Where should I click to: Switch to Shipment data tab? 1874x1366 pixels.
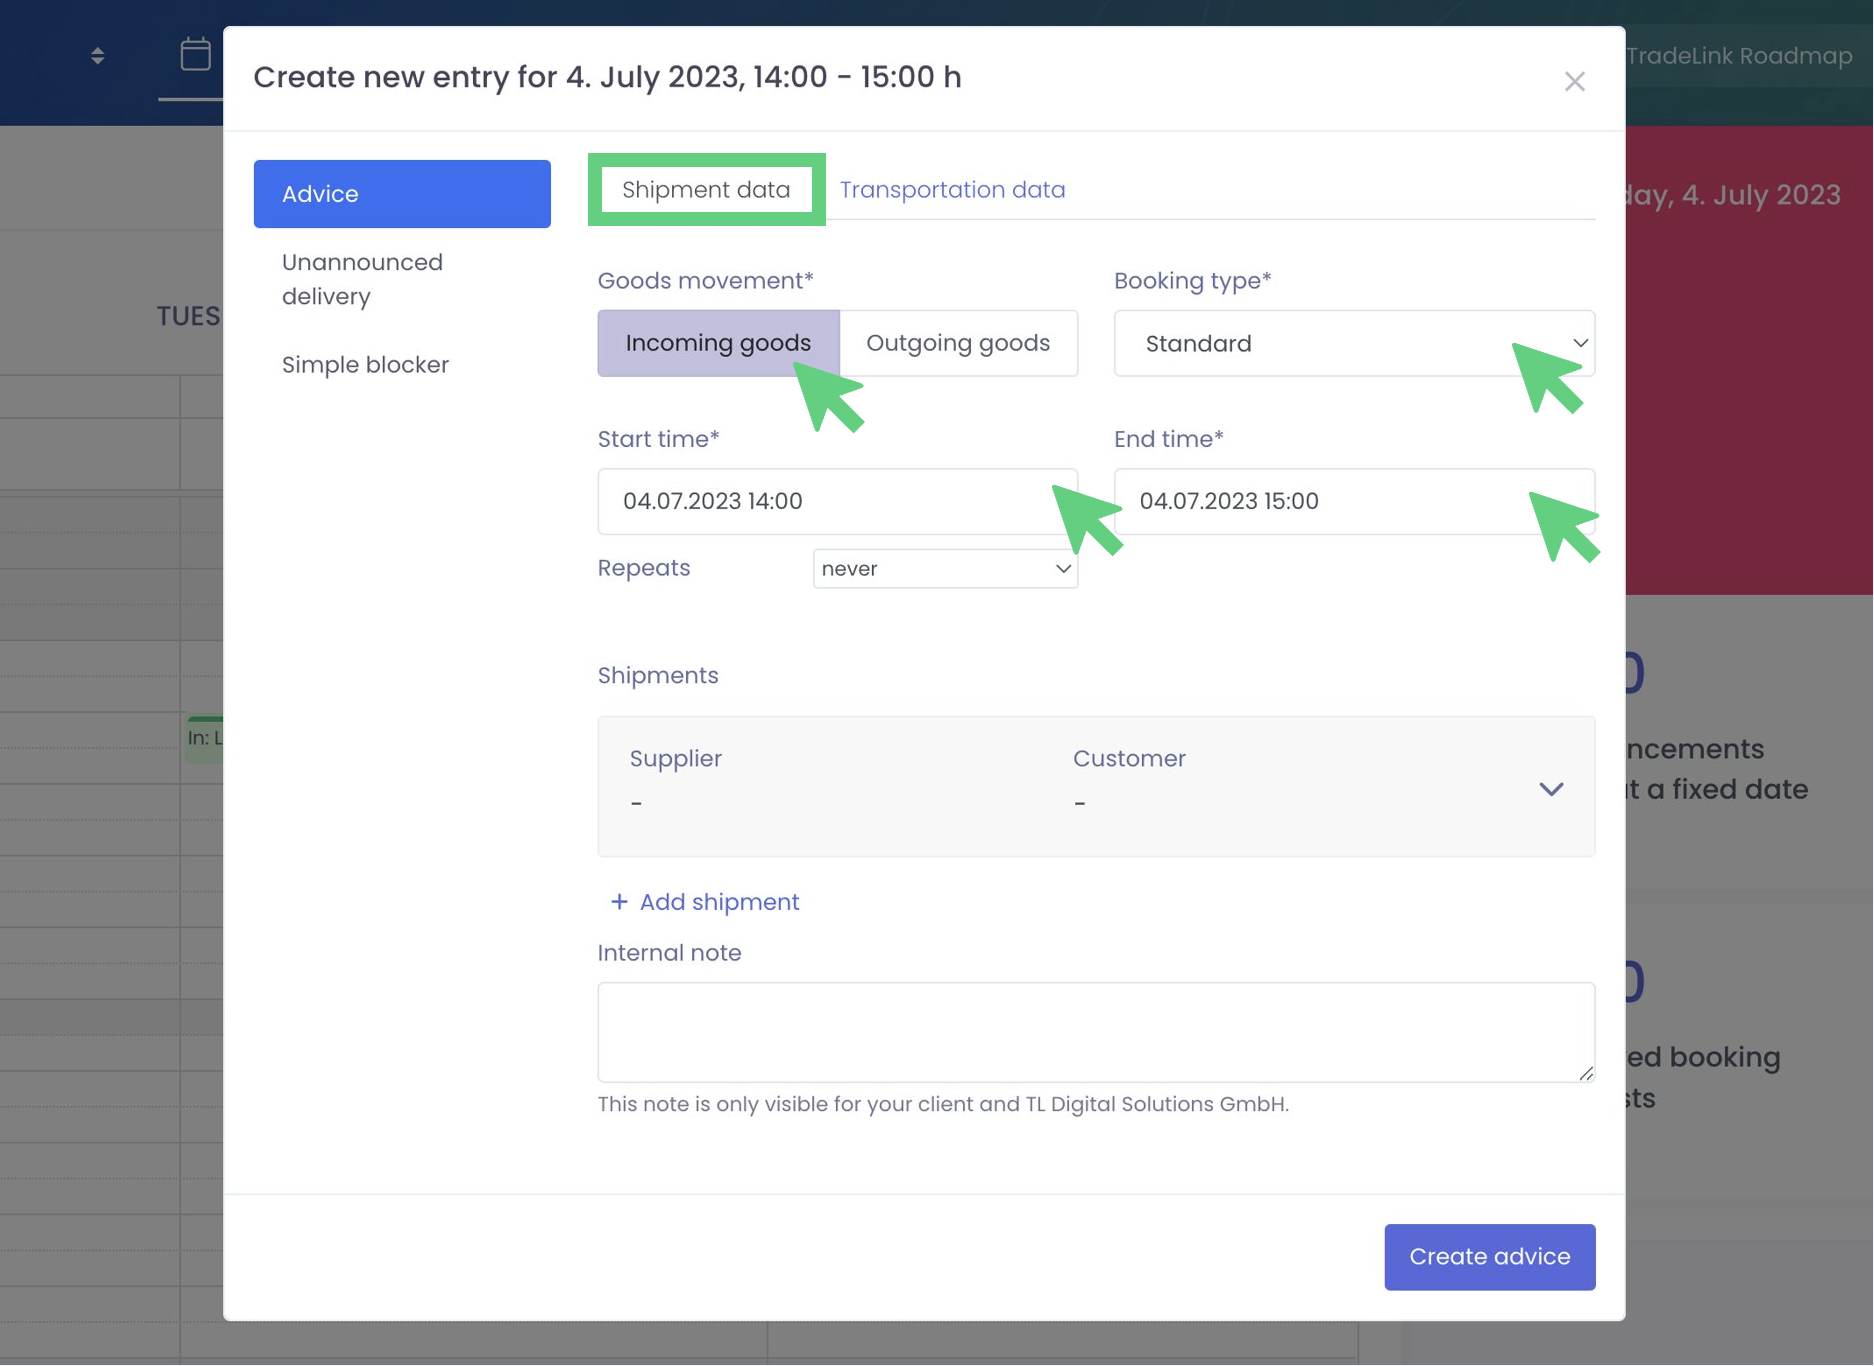pos(706,190)
